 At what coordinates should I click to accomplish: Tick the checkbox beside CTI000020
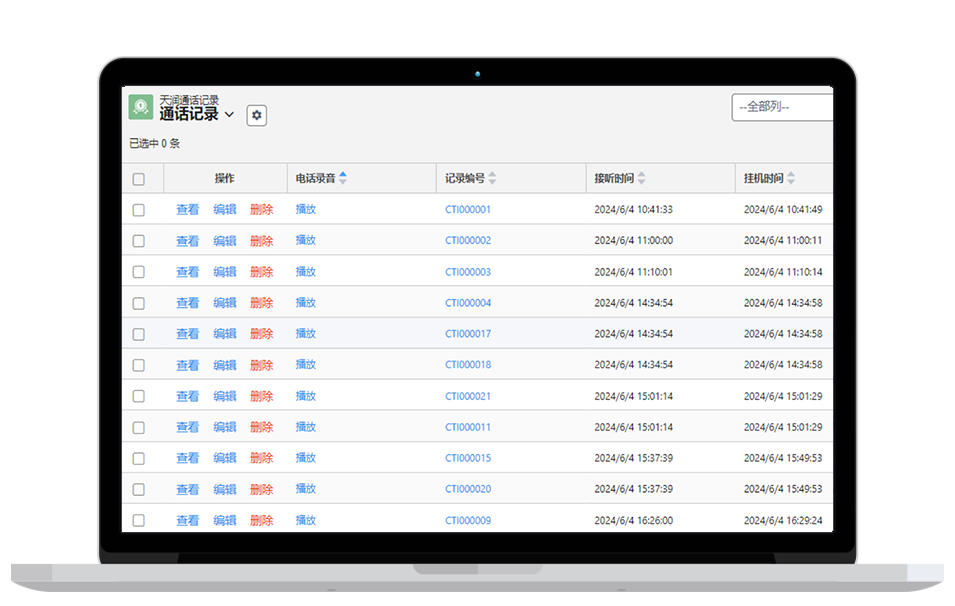pyautogui.click(x=139, y=490)
